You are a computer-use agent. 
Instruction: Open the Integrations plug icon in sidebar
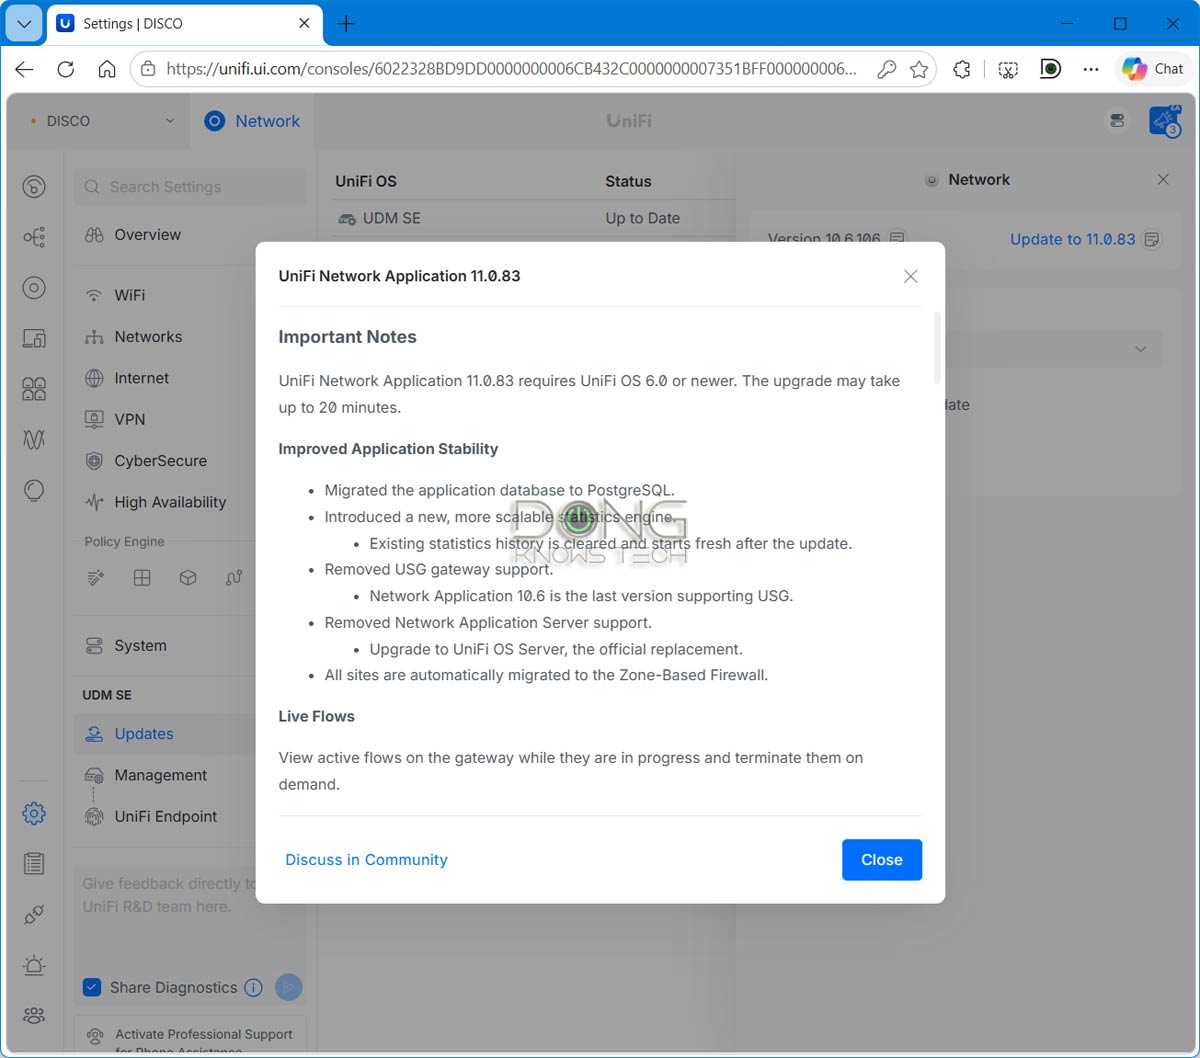[x=34, y=914]
